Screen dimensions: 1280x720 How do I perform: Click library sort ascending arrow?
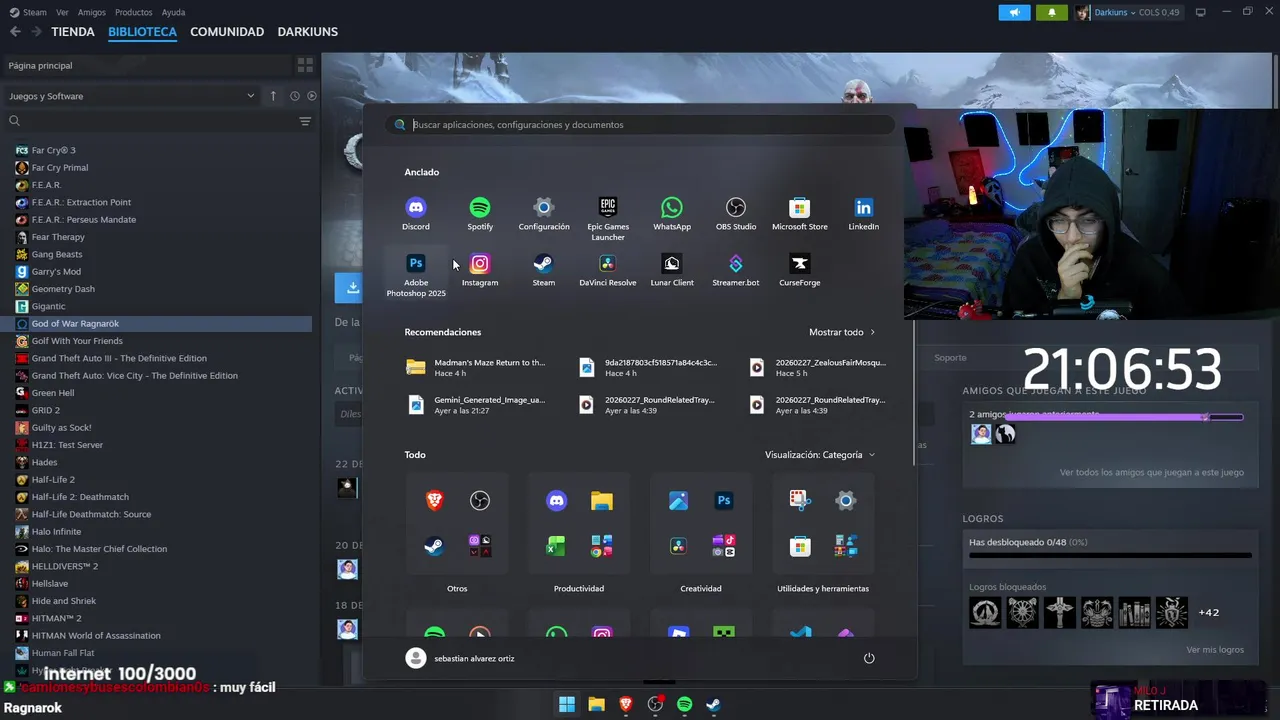click(273, 96)
